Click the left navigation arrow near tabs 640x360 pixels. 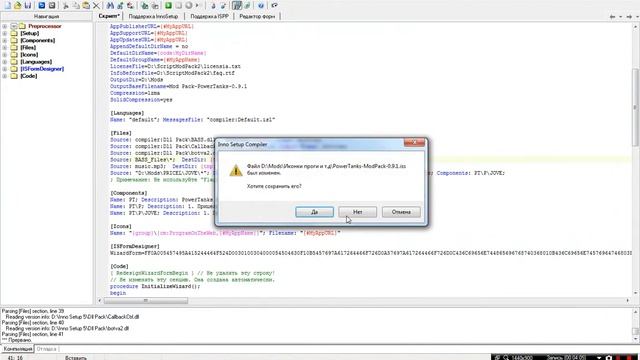click(612, 17)
